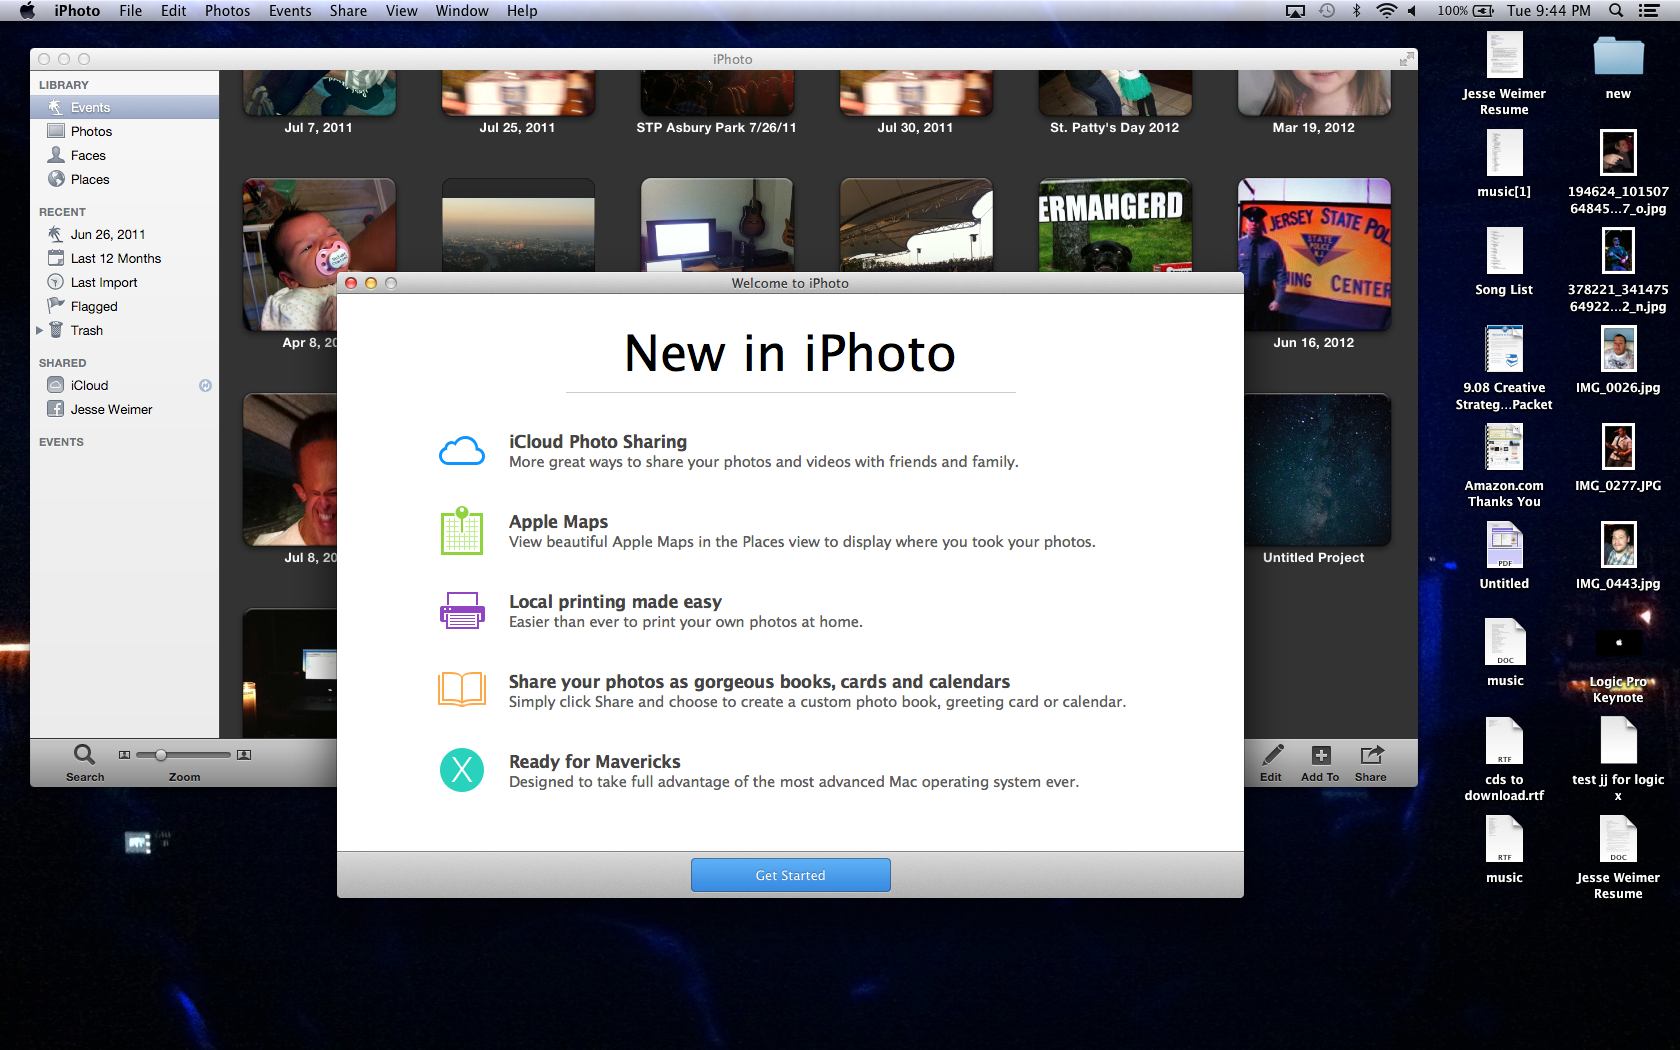
Task: Open the St. Patty's Day 2012 event
Action: pyautogui.click(x=1115, y=93)
